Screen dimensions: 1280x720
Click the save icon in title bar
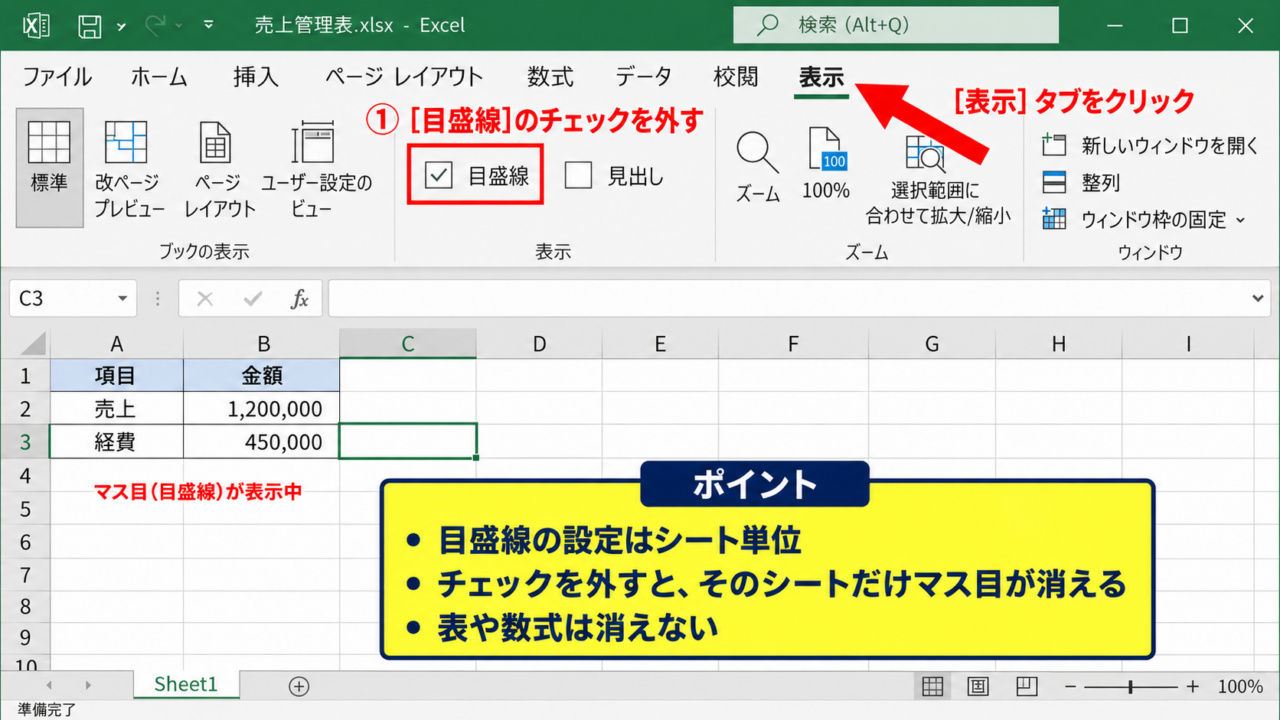(x=88, y=25)
